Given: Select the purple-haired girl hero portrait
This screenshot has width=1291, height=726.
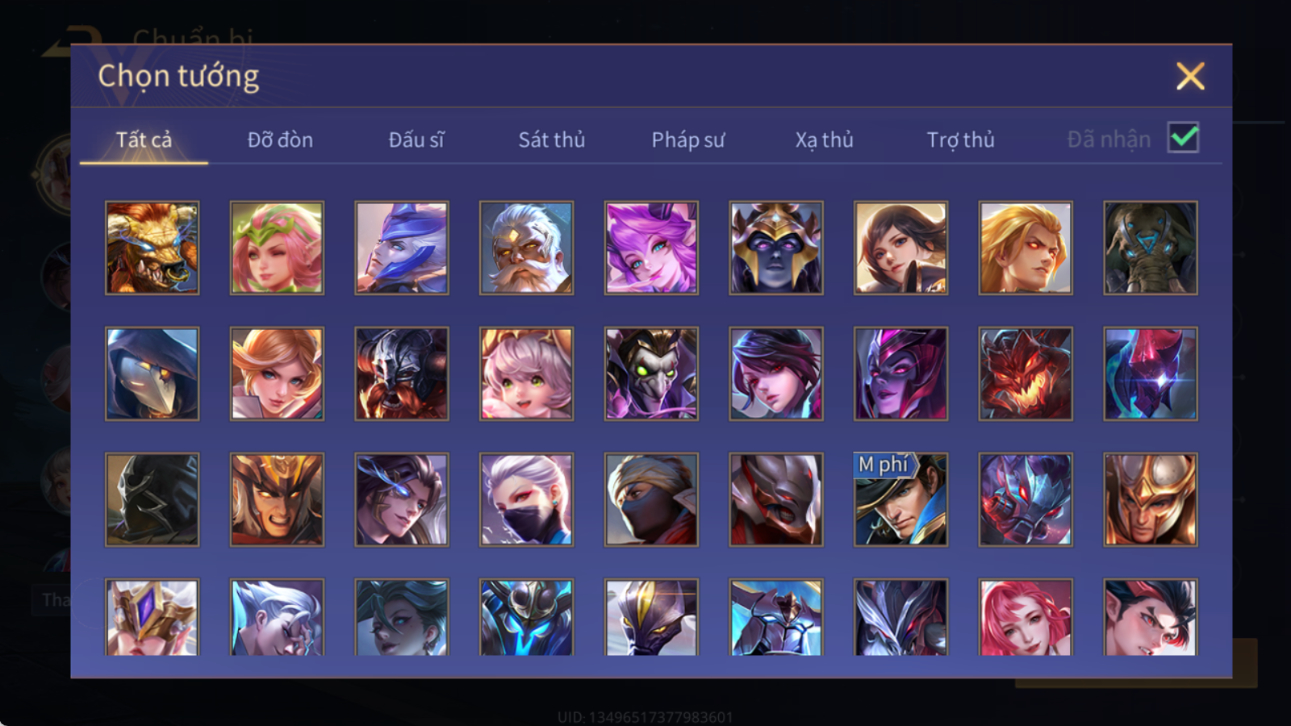Looking at the screenshot, I should click(x=651, y=248).
